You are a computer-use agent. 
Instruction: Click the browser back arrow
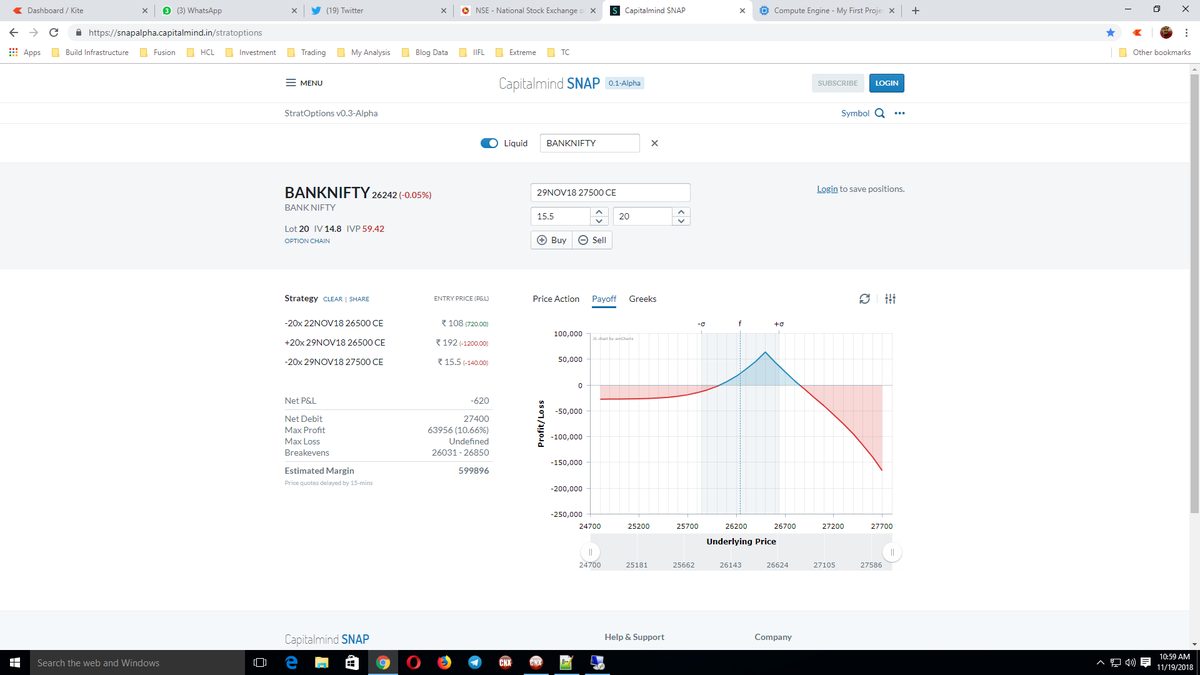[x=14, y=32]
